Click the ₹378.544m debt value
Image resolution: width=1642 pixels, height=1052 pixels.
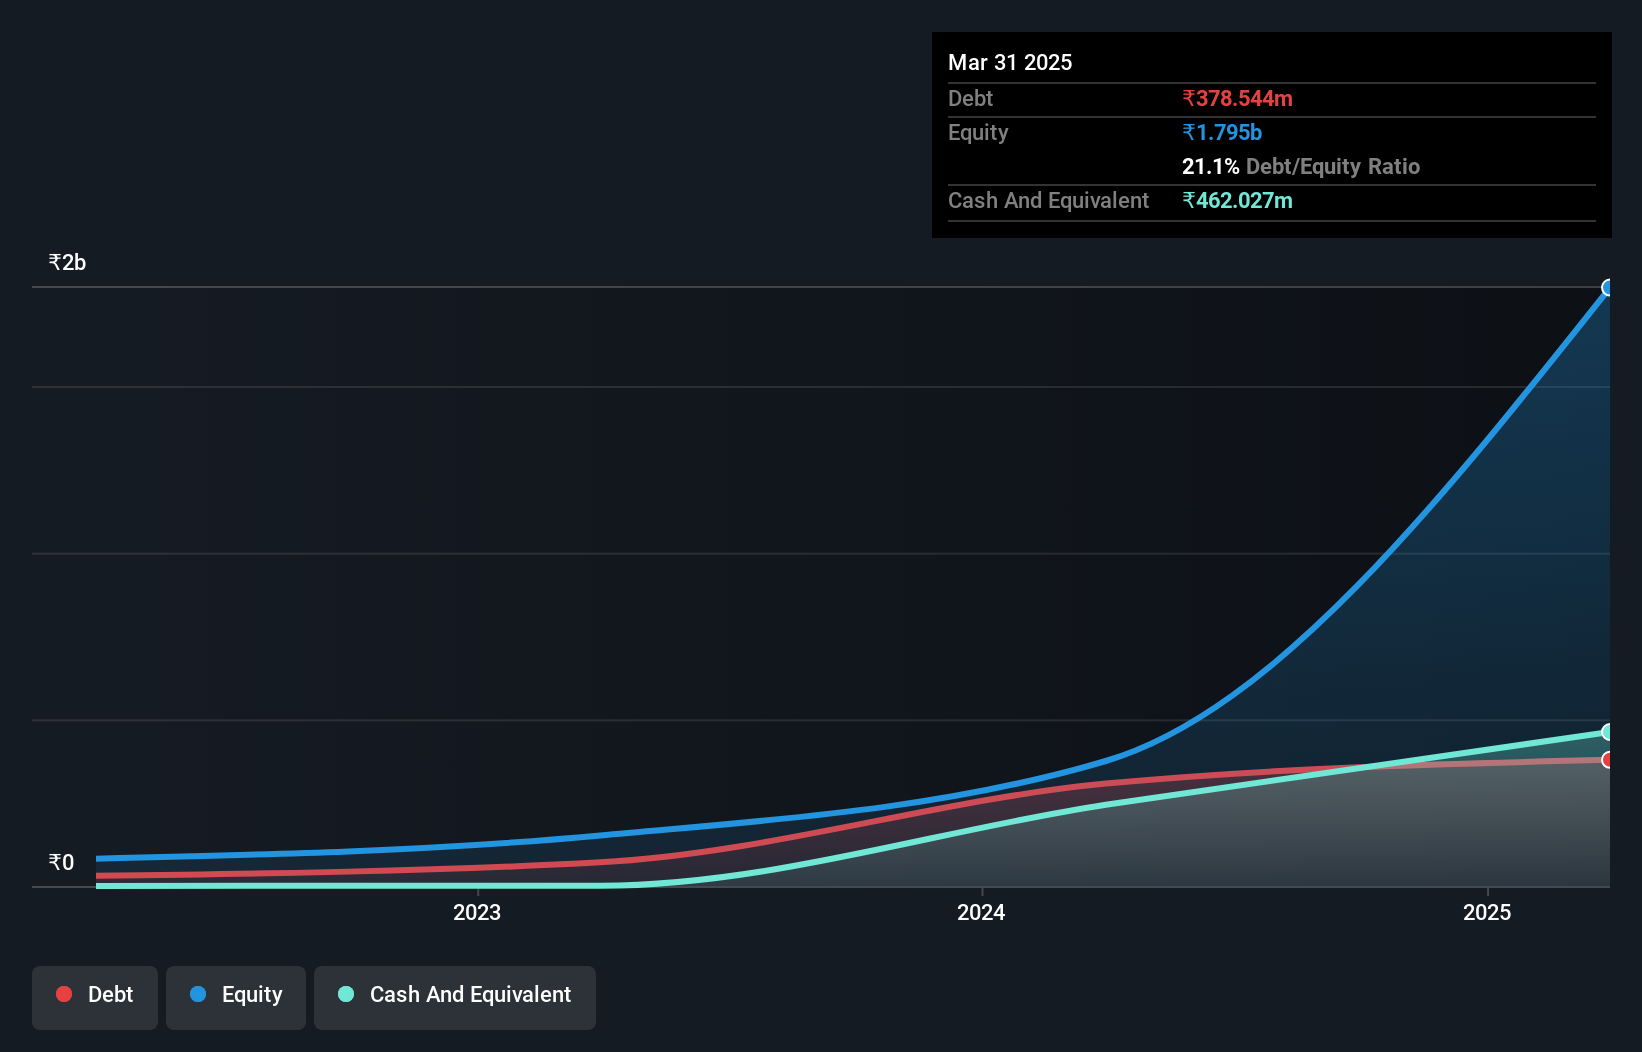(1237, 98)
